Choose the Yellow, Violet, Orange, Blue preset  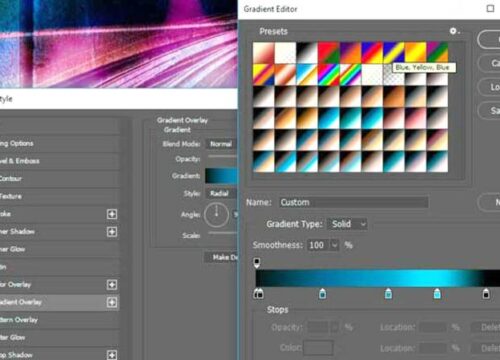coord(264,74)
